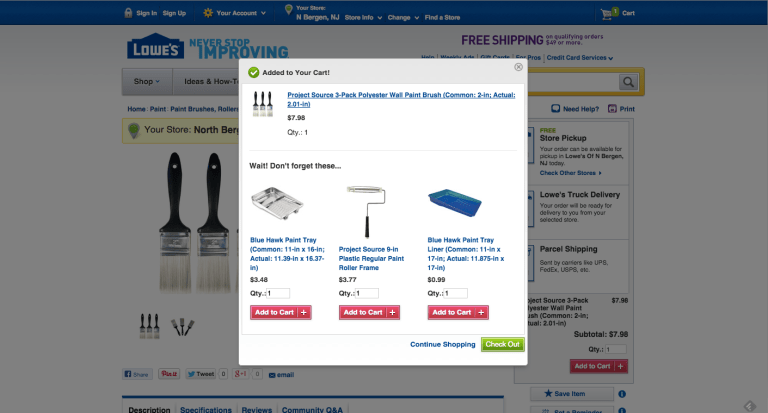The image size is (768, 413).
Task: Expand the Your Account dropdown
Action: pos(235,13)
